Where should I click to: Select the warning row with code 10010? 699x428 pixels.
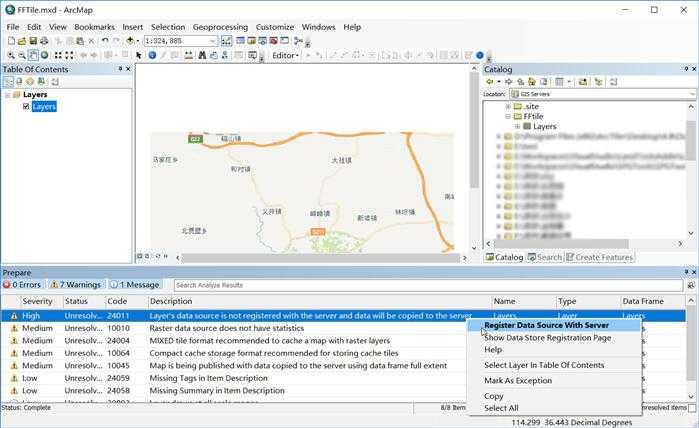click(234, 328)
